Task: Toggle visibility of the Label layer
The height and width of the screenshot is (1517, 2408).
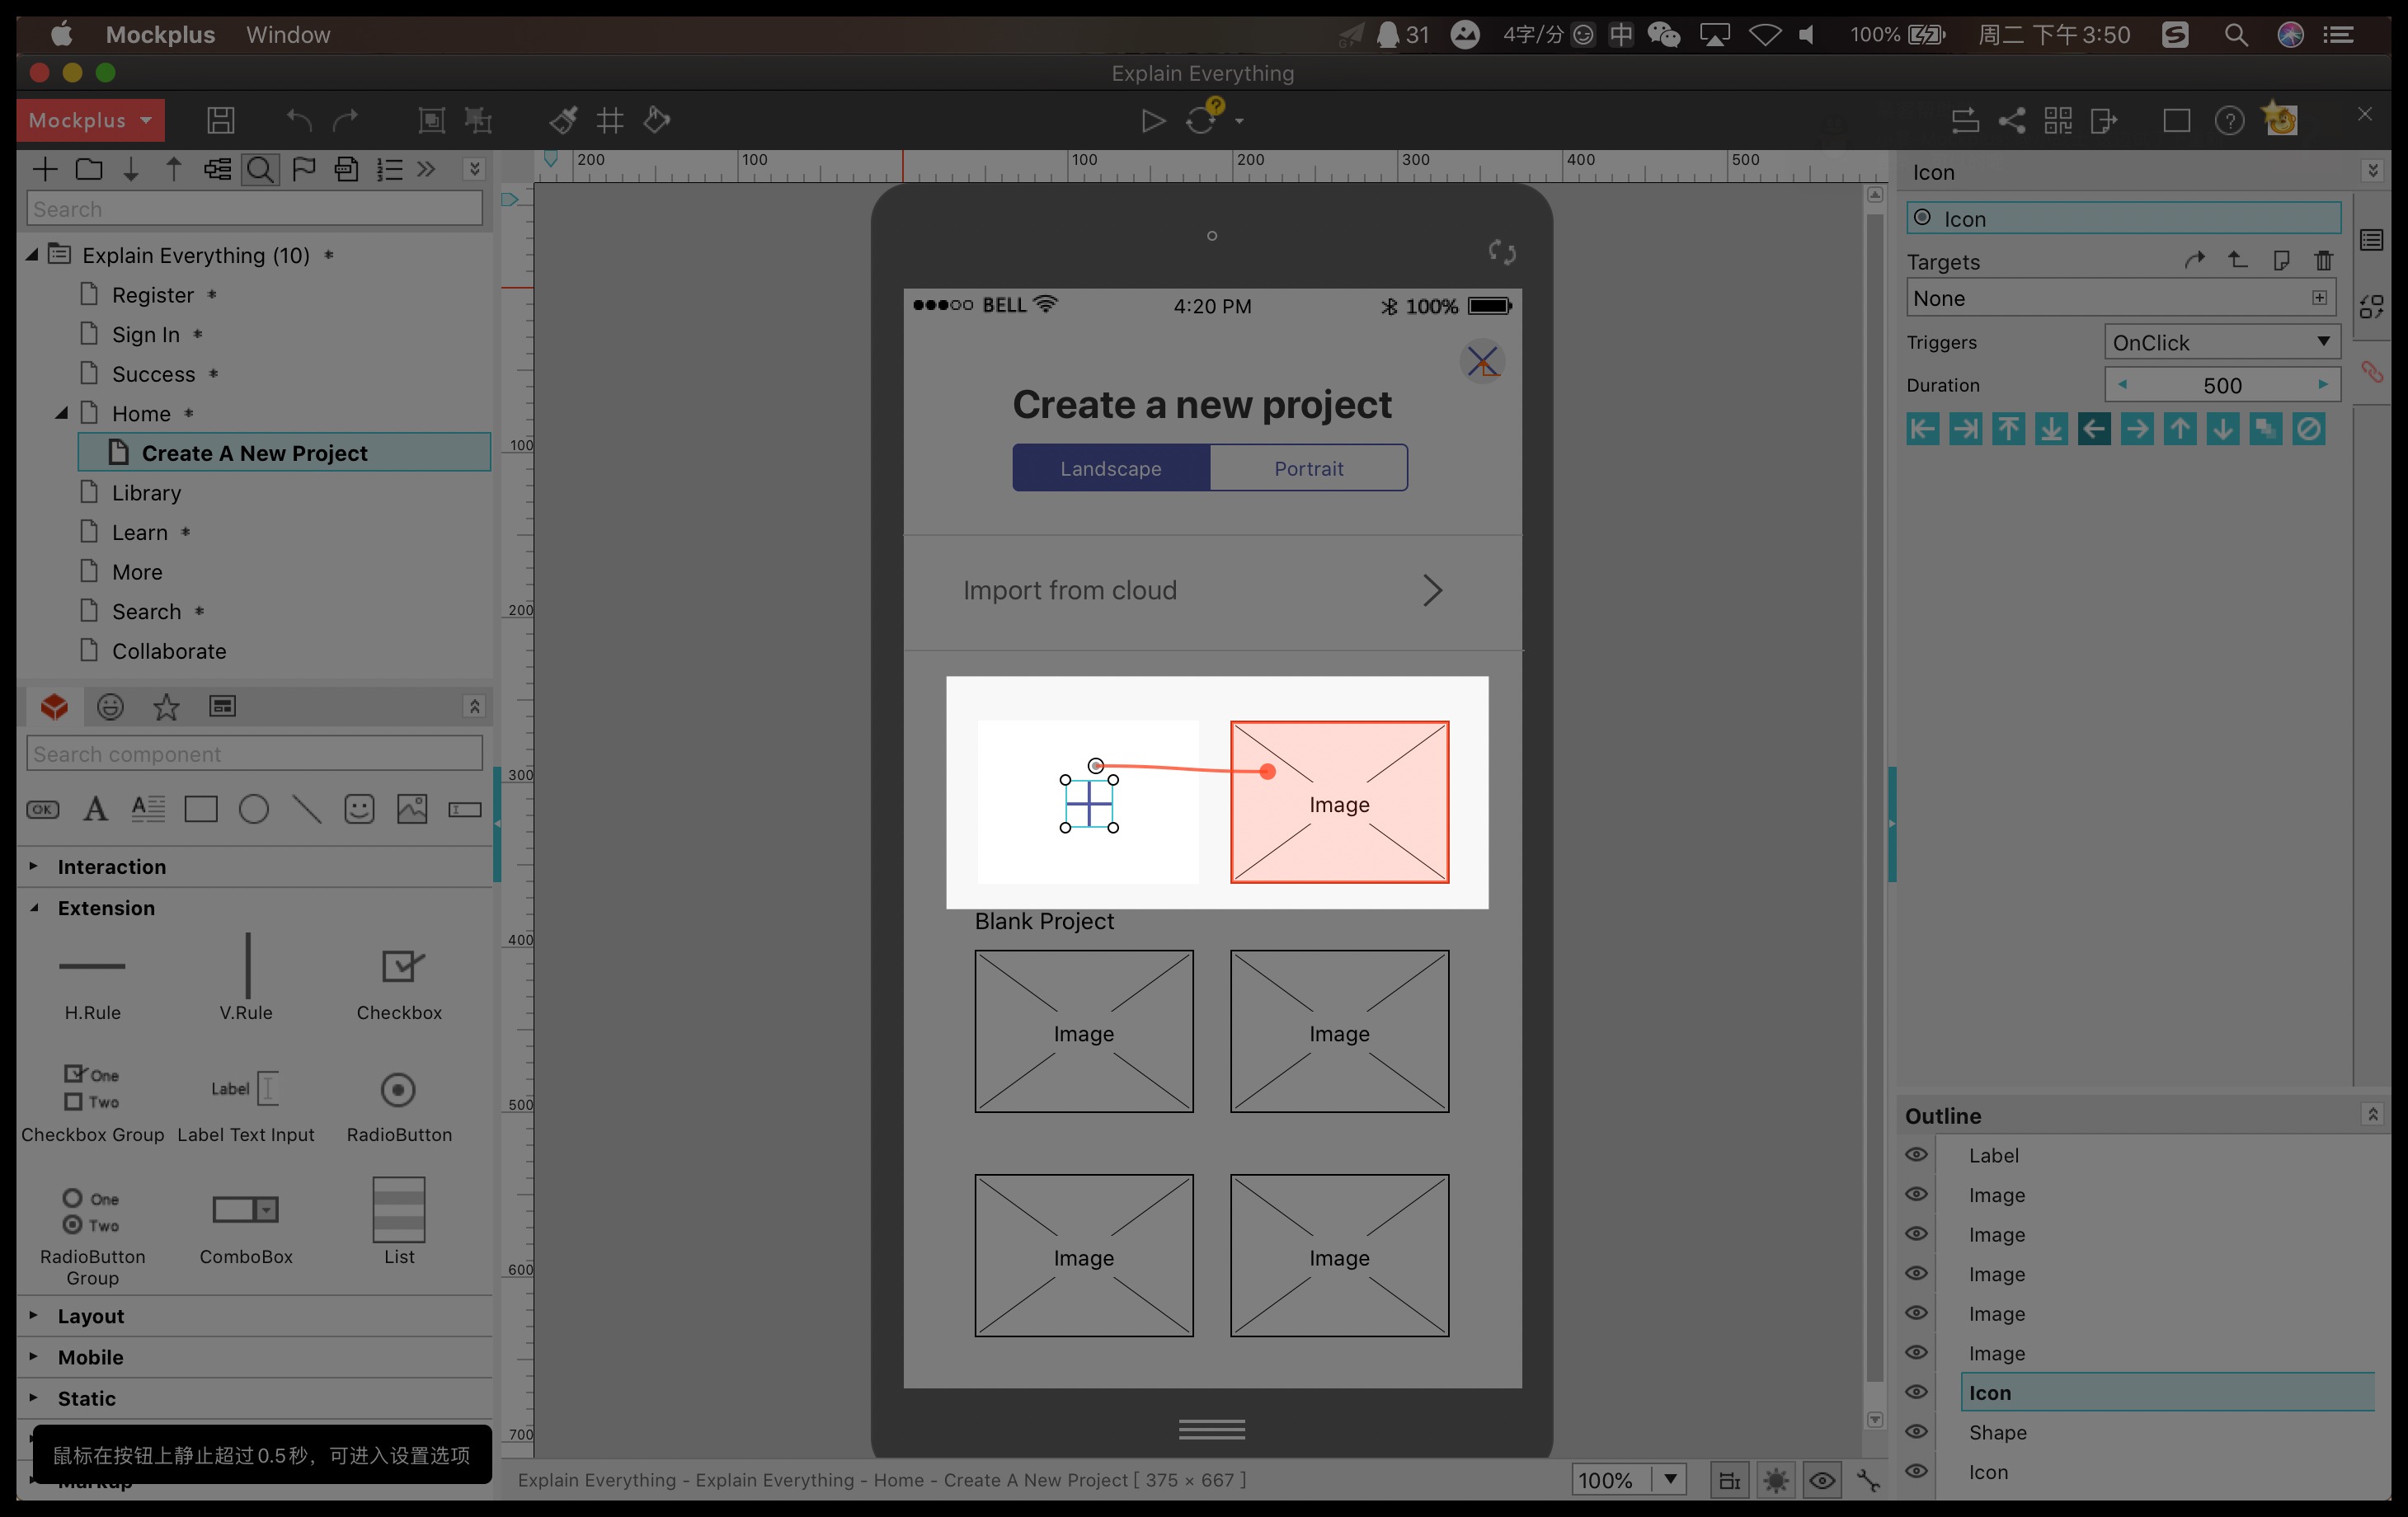Action: point(1916,1154)
